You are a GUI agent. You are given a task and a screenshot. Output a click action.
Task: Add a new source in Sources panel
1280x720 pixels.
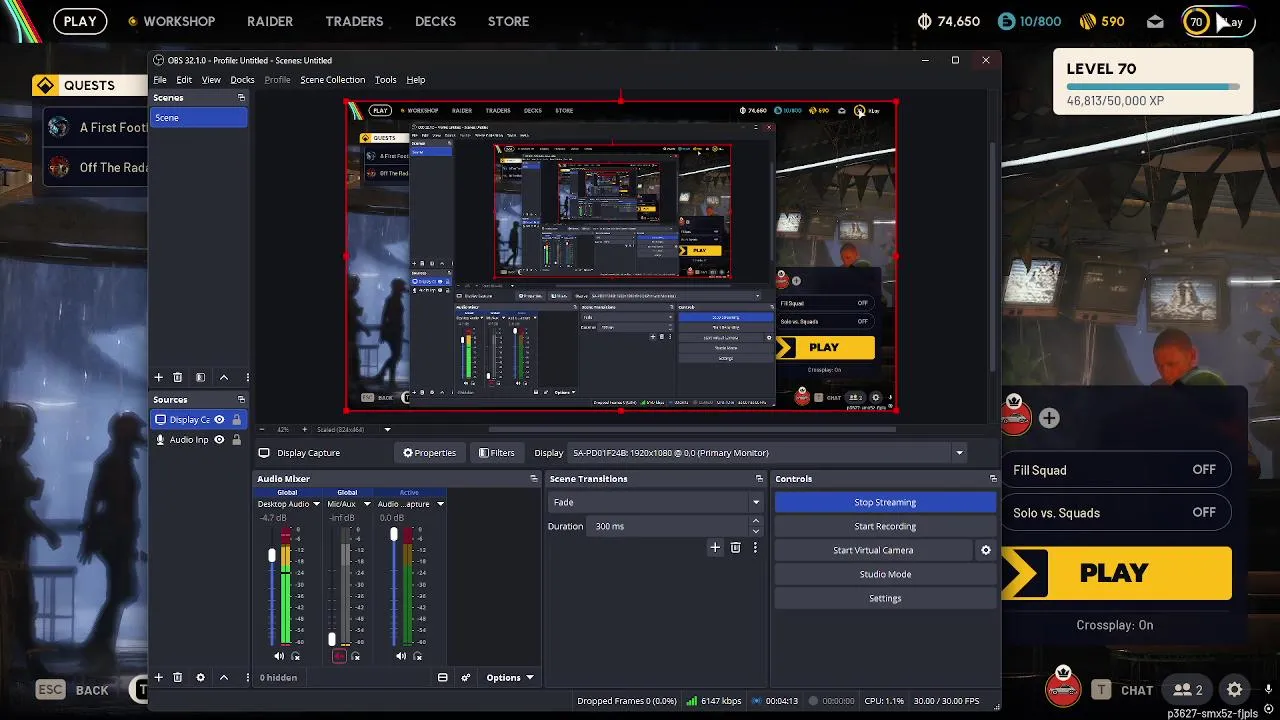tap(158, 677)
